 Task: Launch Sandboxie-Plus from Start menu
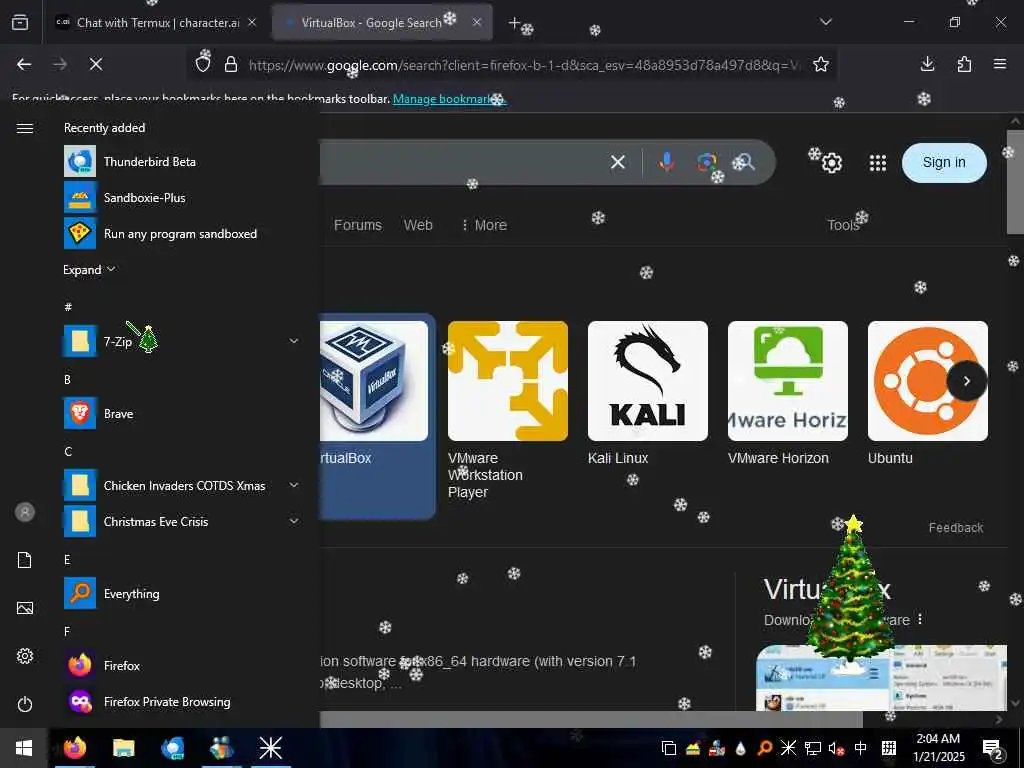183,197
